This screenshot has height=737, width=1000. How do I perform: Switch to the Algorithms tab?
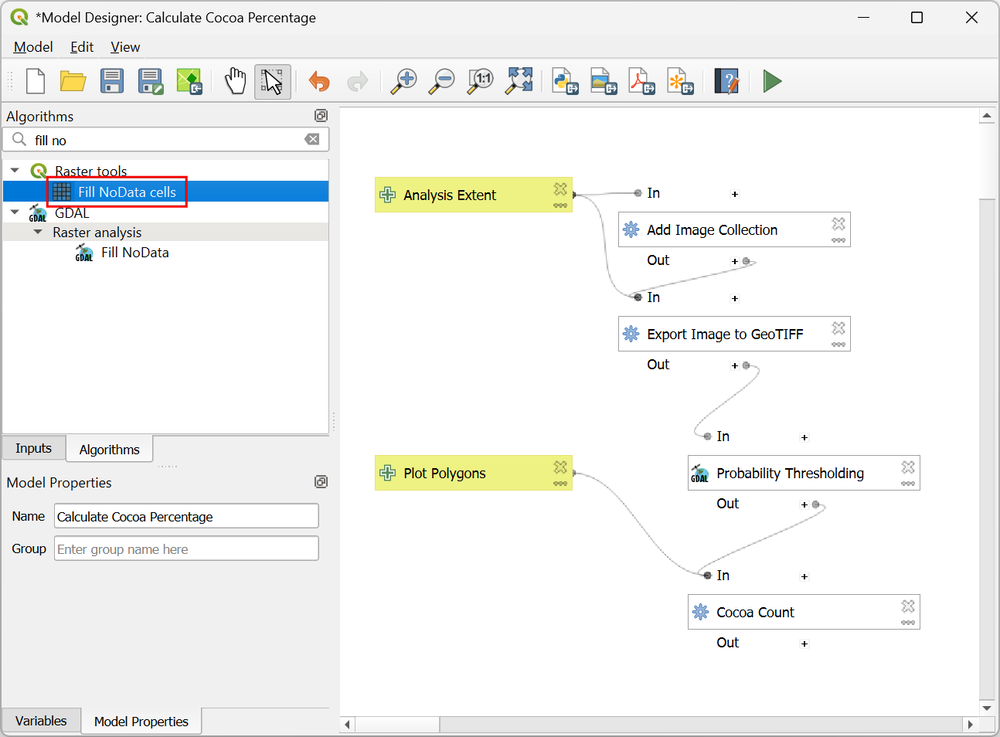coord(109,449)
